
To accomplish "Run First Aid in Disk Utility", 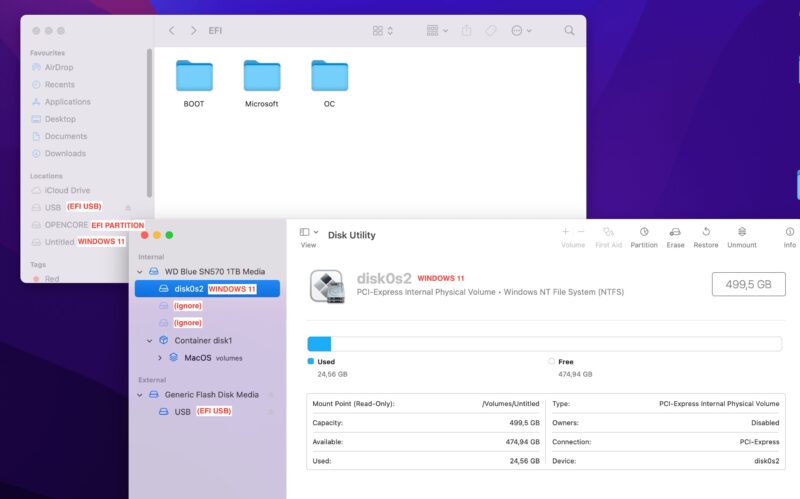I will 608,238.
